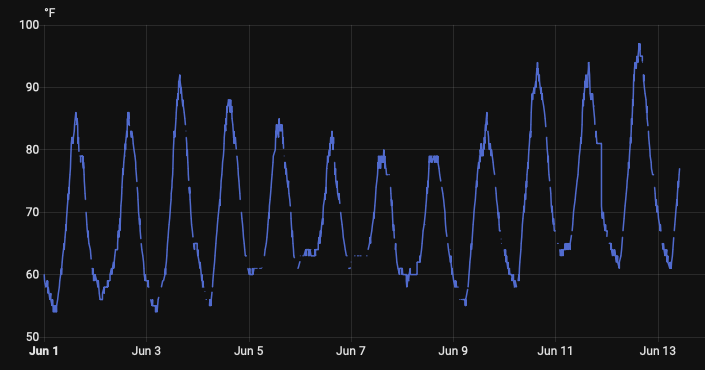The width and height of the screenshot is (705, 370).
Task: Click the 90 y-axis label
Action: click(x=32, y=87)
